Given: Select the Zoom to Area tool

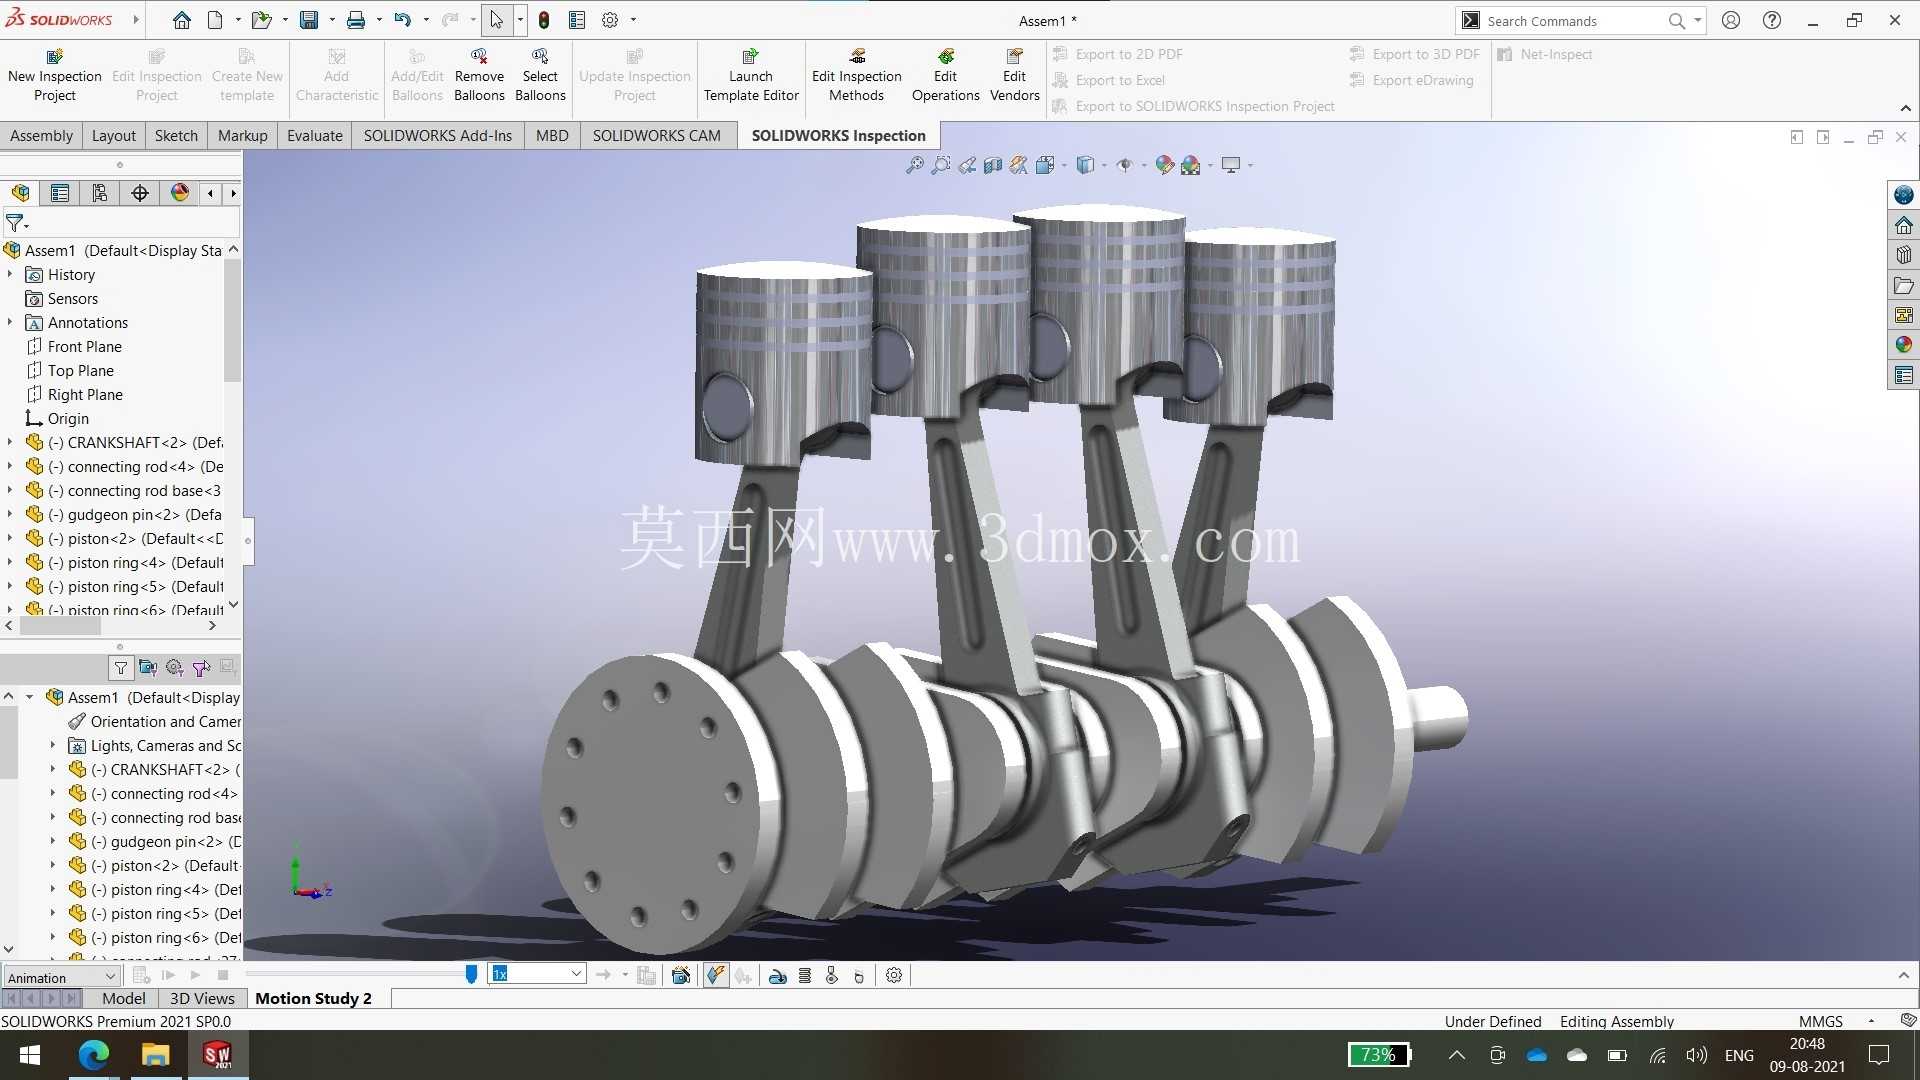Looking at the screenshot, I should [940, 165].
